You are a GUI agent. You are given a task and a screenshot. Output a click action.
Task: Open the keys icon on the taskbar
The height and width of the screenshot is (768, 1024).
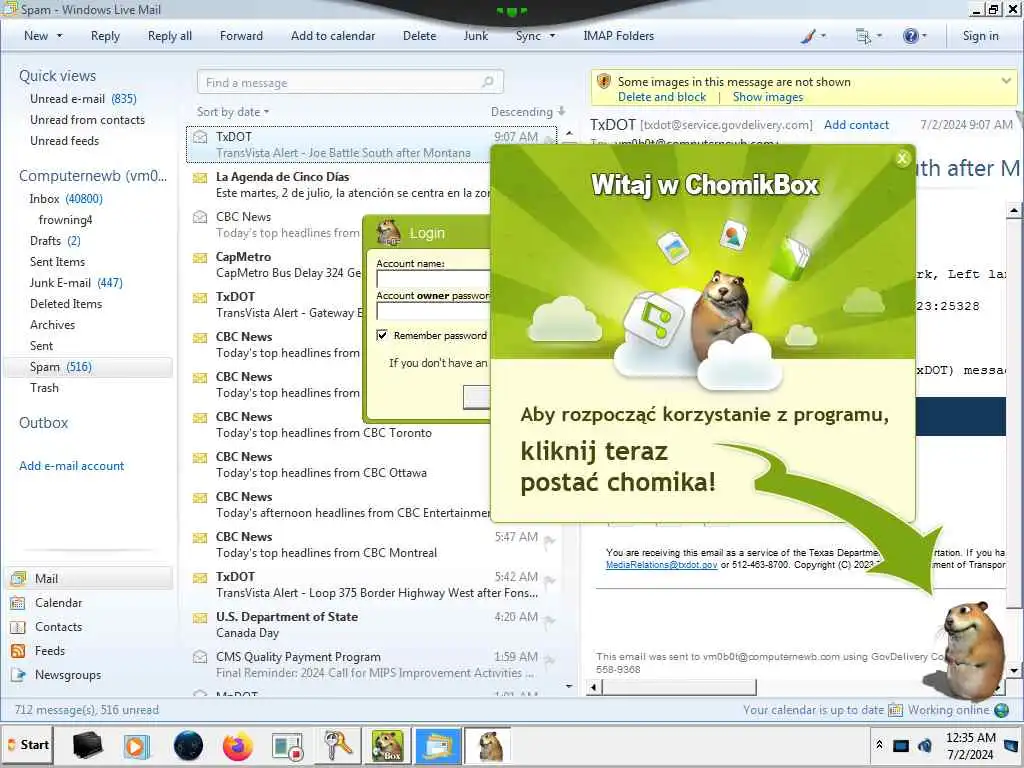338,745
